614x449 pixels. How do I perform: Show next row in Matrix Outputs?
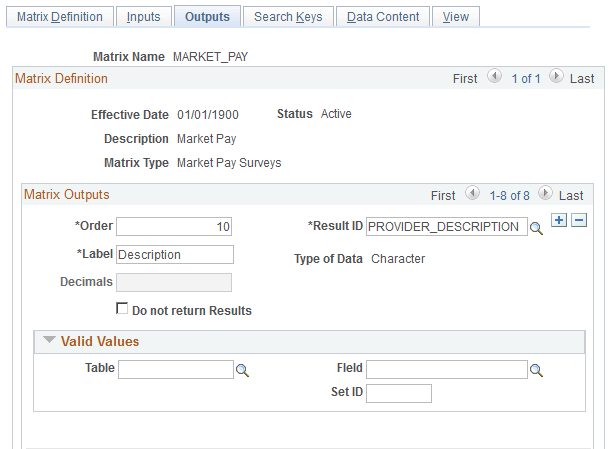pos(545,193)
